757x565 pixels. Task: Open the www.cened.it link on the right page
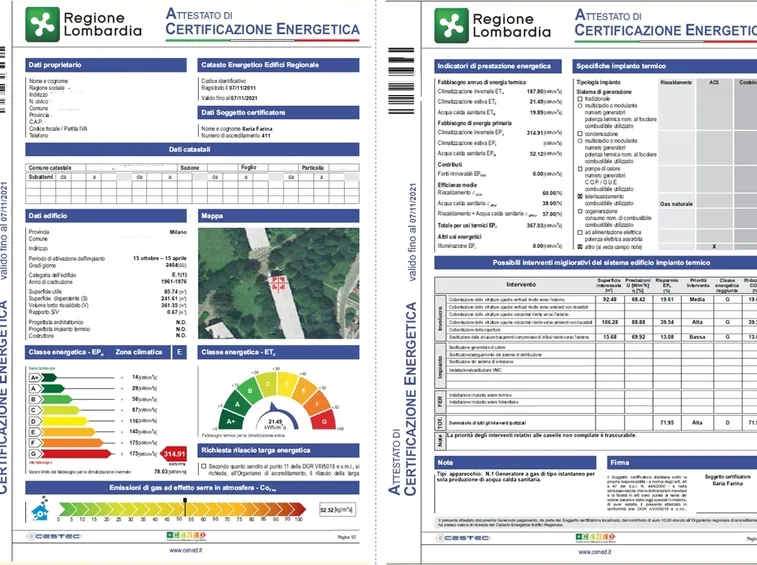(x=595, y=552)
